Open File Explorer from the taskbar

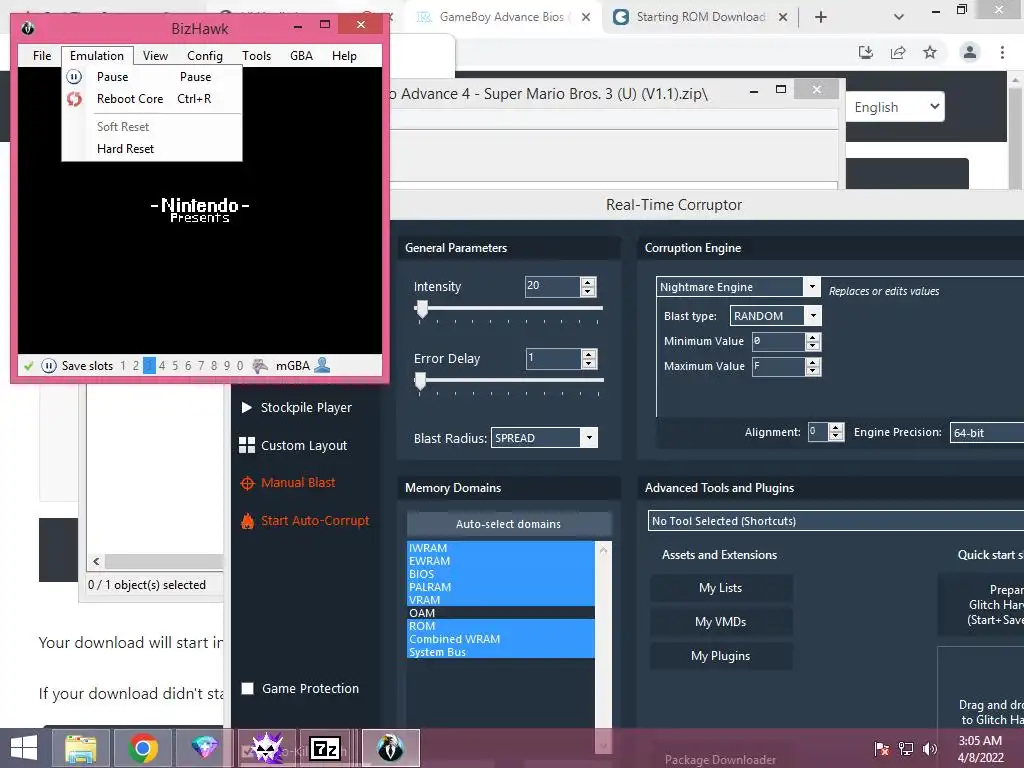click(80, 748)
